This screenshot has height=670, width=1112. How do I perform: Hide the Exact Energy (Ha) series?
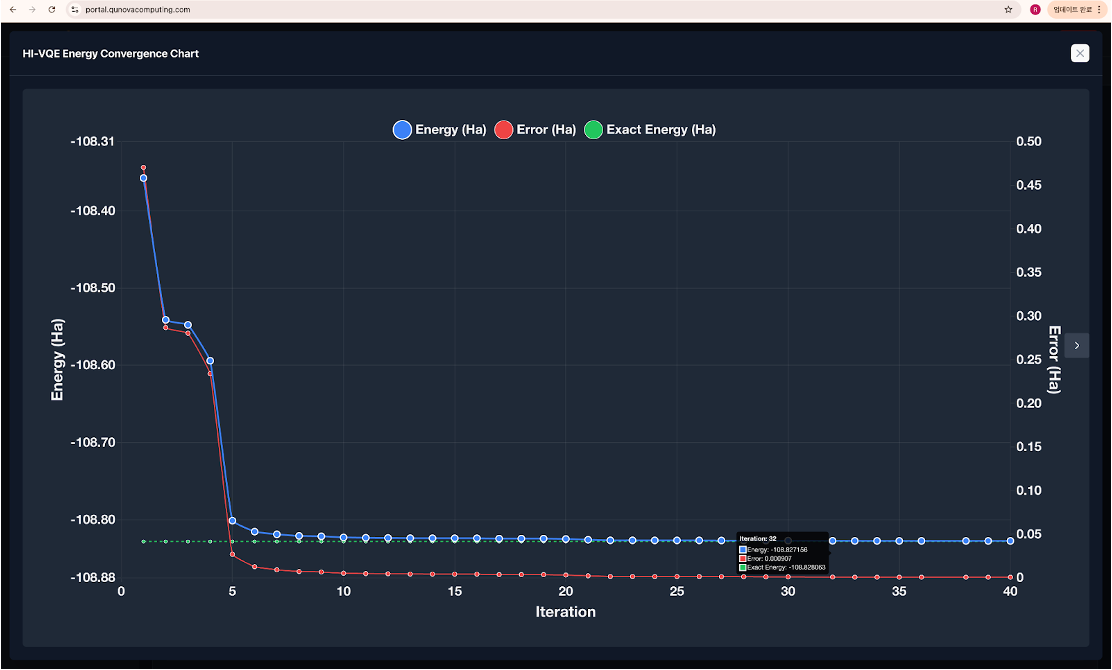[660, 130]
